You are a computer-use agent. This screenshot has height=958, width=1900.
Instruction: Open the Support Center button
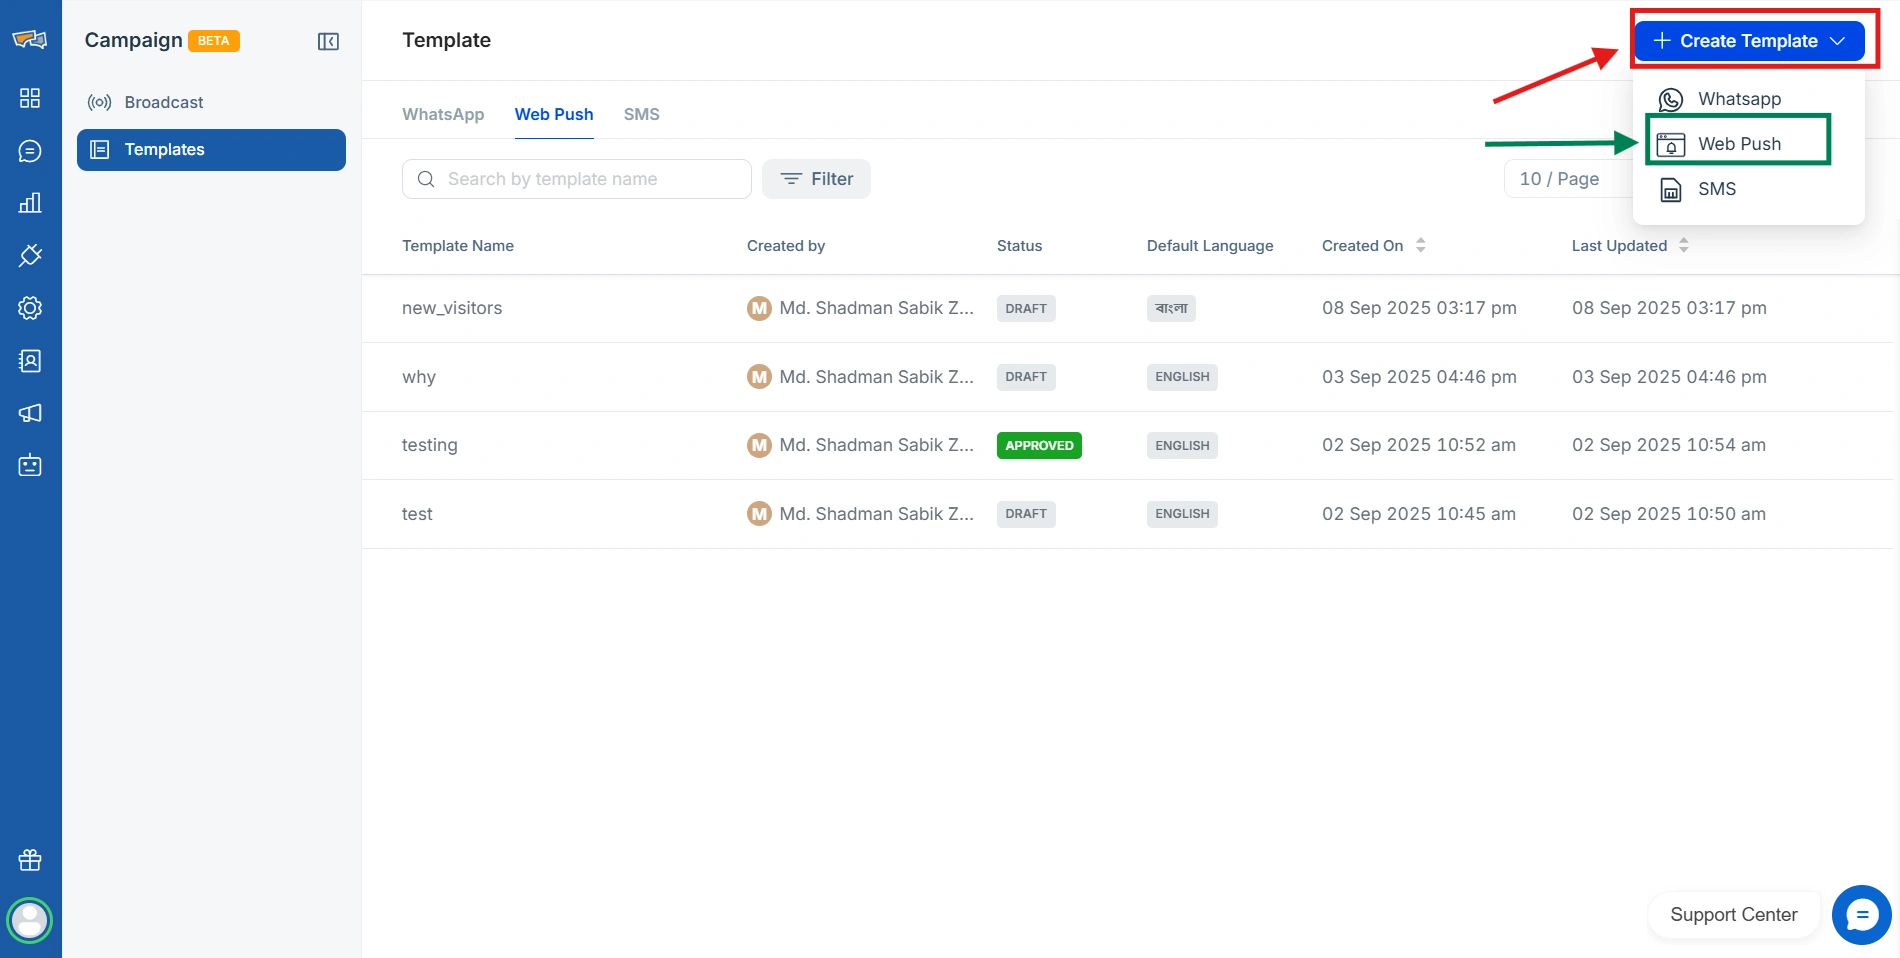tap(1733, 915)
